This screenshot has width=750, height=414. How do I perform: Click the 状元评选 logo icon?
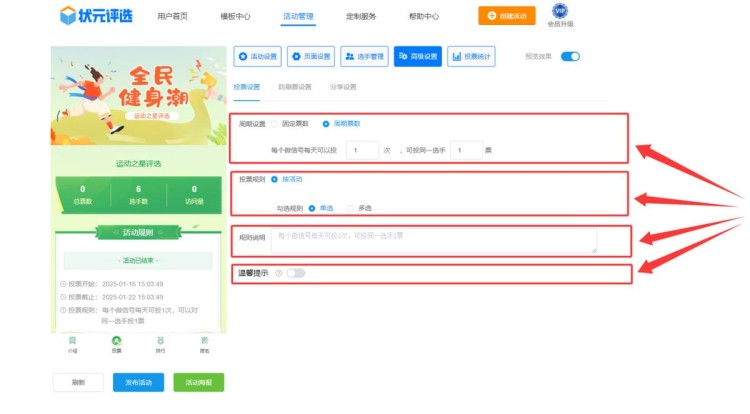pyautogui.click(x=67, y=15)
